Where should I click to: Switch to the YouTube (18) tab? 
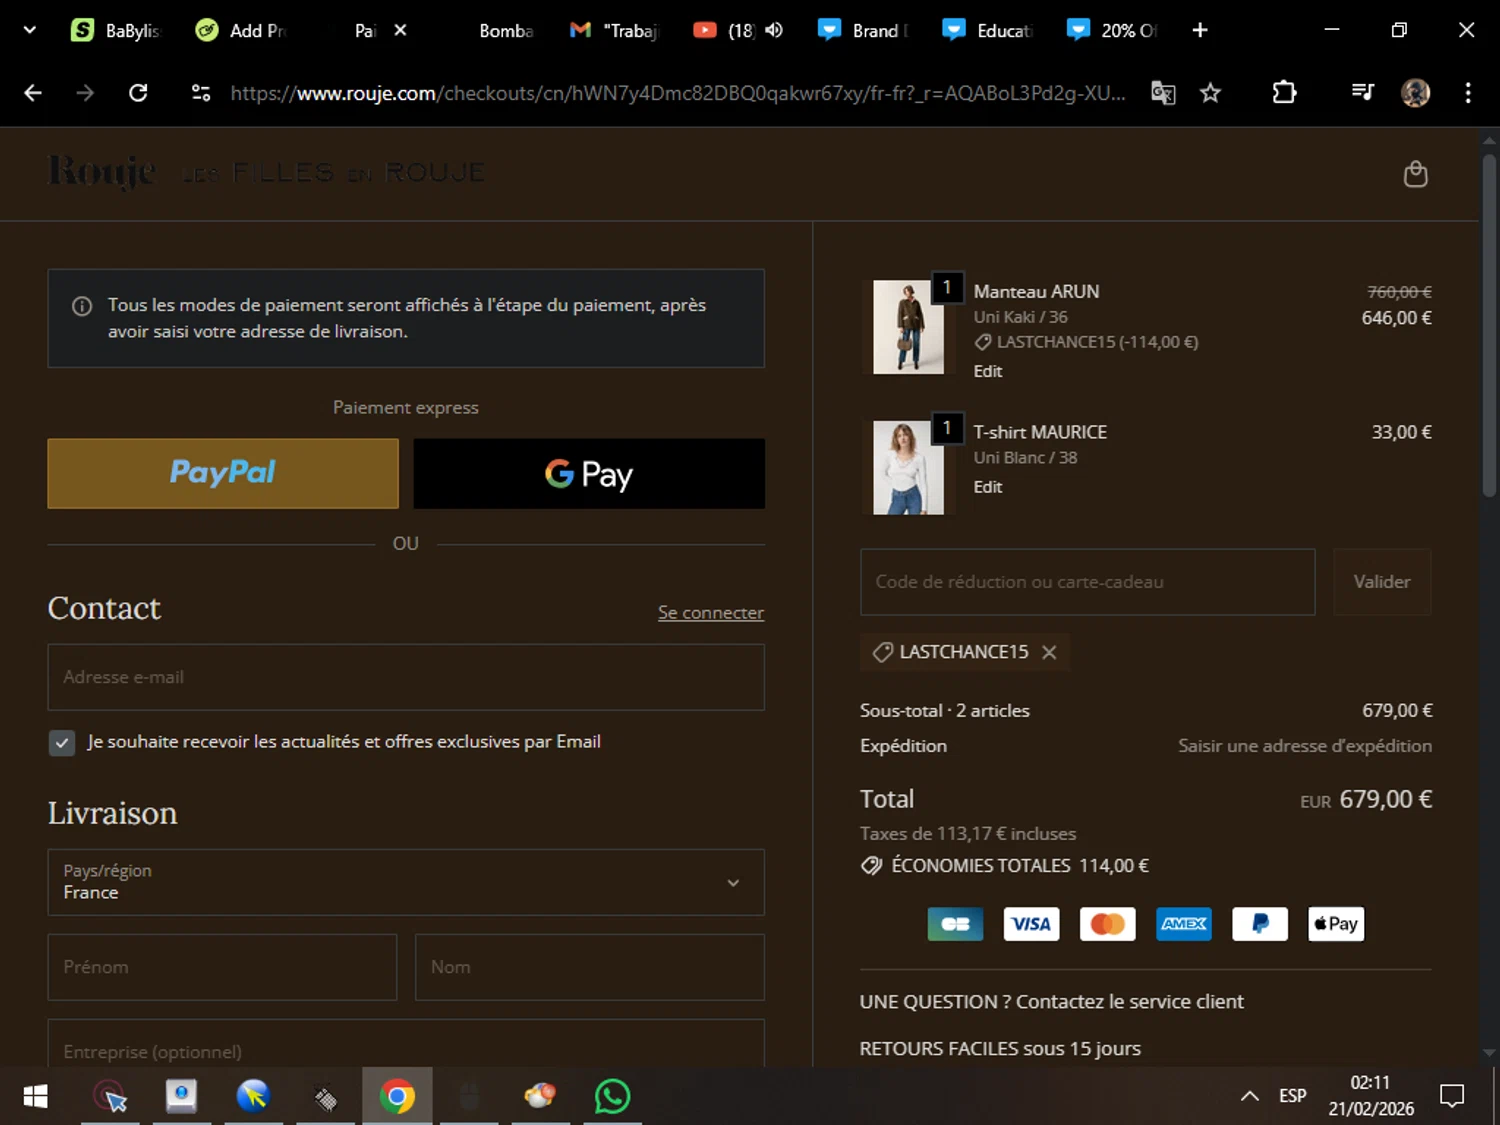(x=724, y=30)
